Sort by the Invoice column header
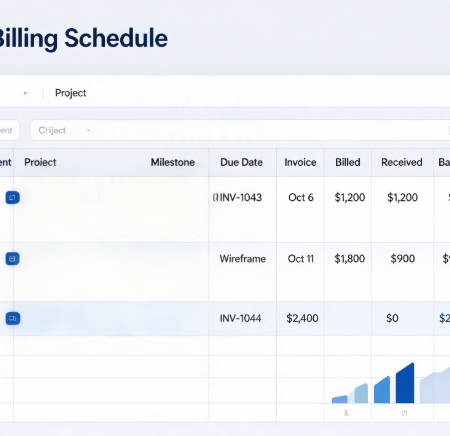Viewport: 450px width, 436px height. click(300, 162)
